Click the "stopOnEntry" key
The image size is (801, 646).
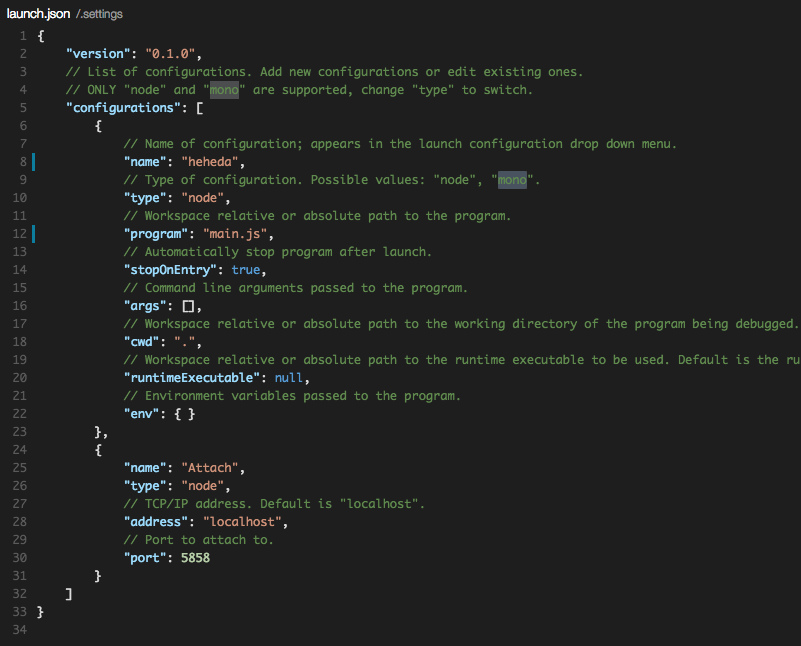[x=170, y=270]
